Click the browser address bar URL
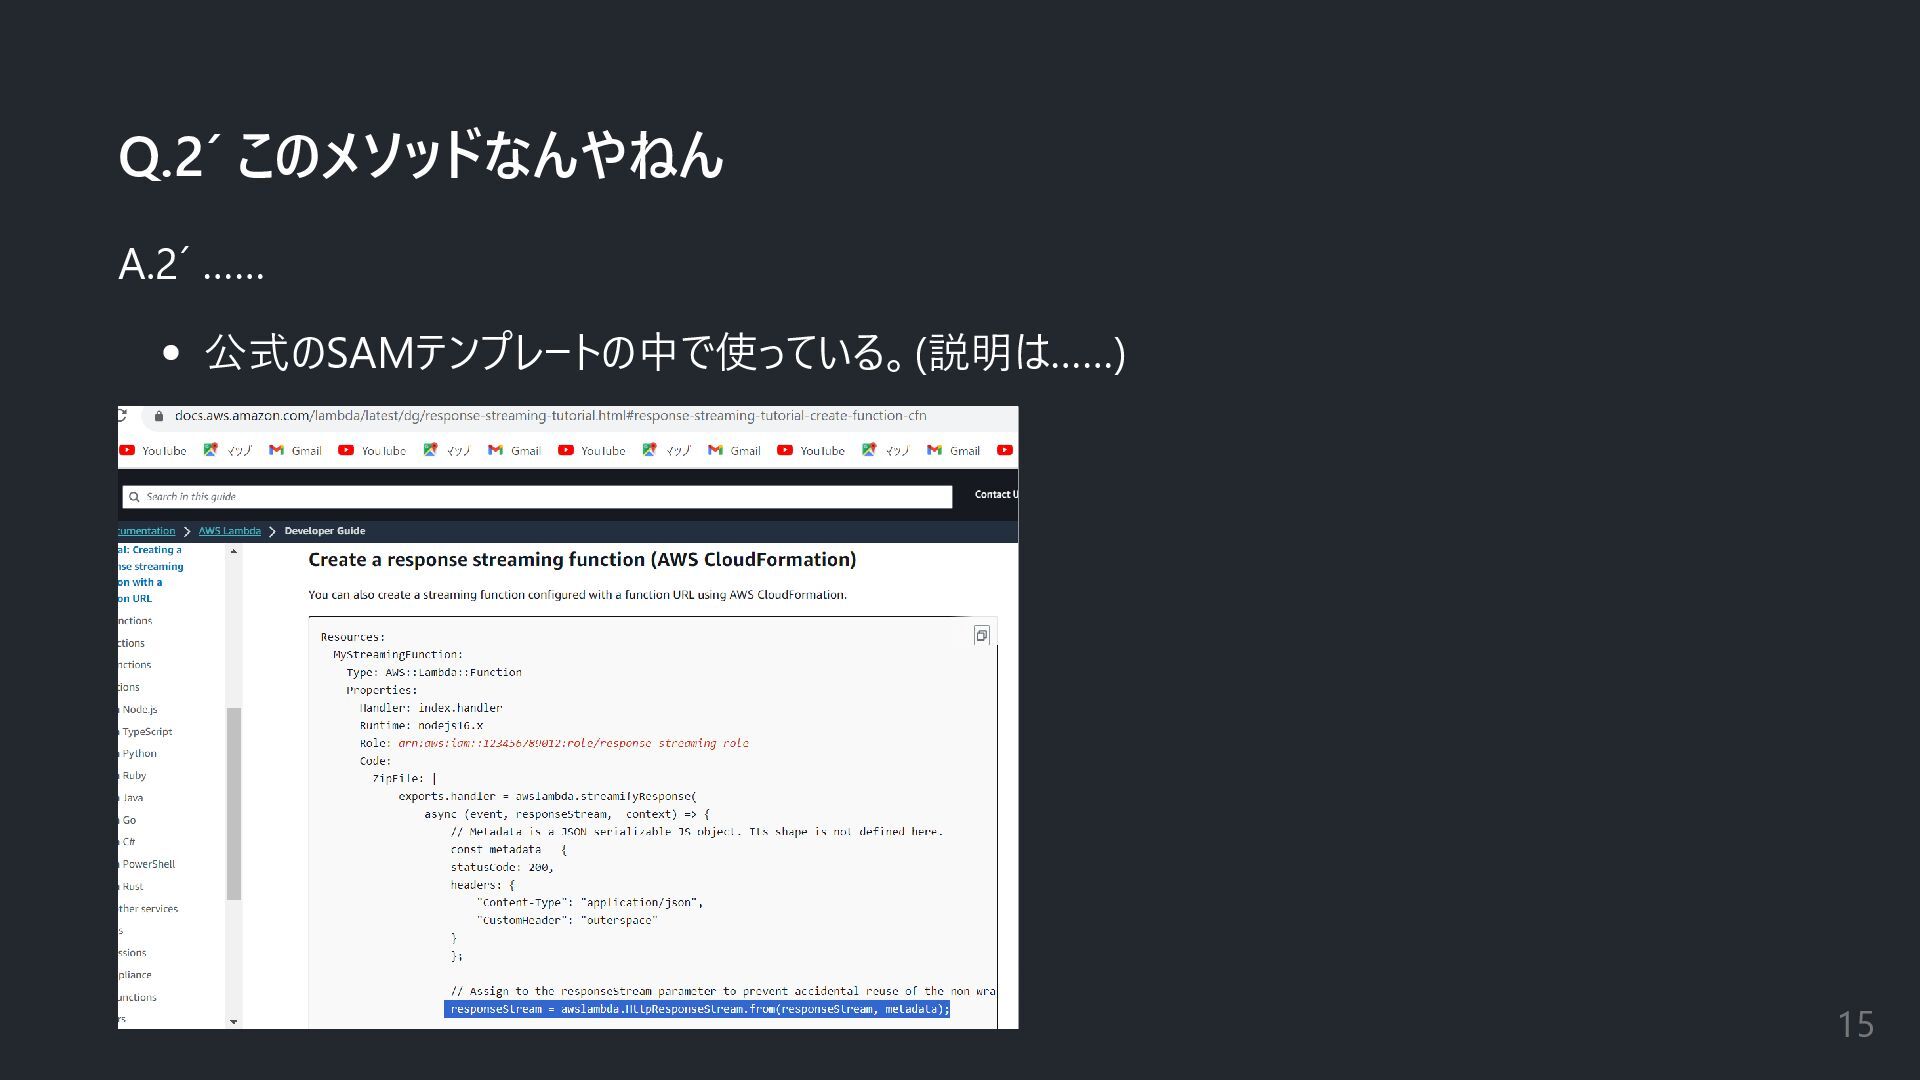 tap(550, 416)
